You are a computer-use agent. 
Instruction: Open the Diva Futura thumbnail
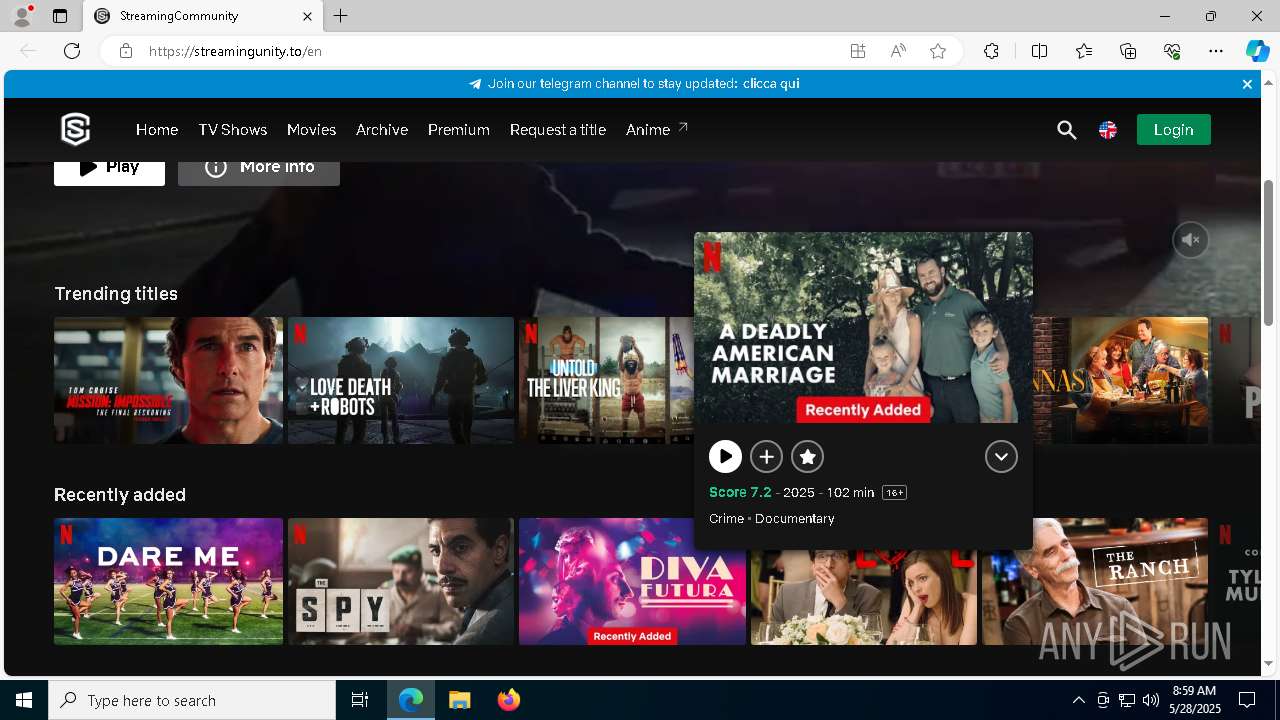(x=632, y=581)
